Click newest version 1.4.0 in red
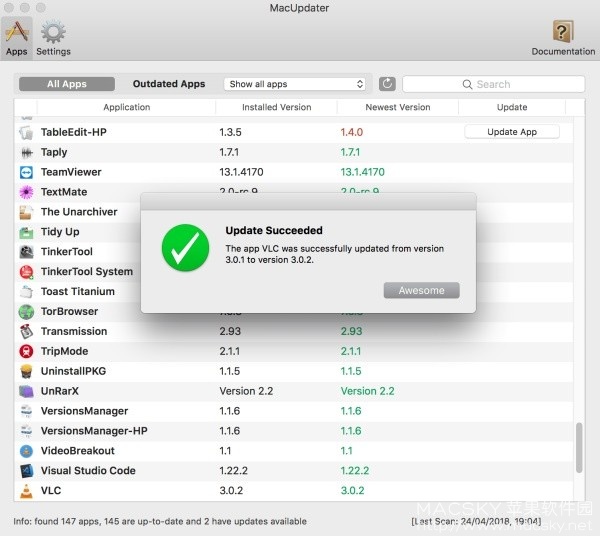 [x=352, y=132]
